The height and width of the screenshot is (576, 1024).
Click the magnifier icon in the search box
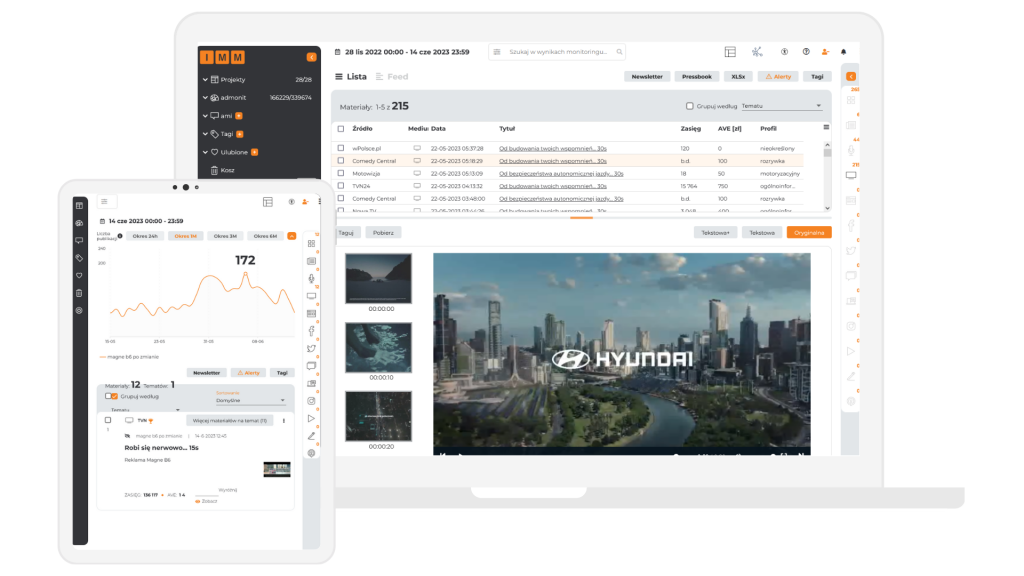[619, 52]
